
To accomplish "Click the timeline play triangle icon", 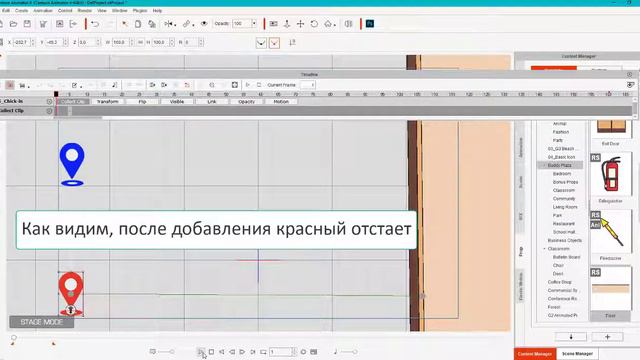I will click(x=247, y=85).
